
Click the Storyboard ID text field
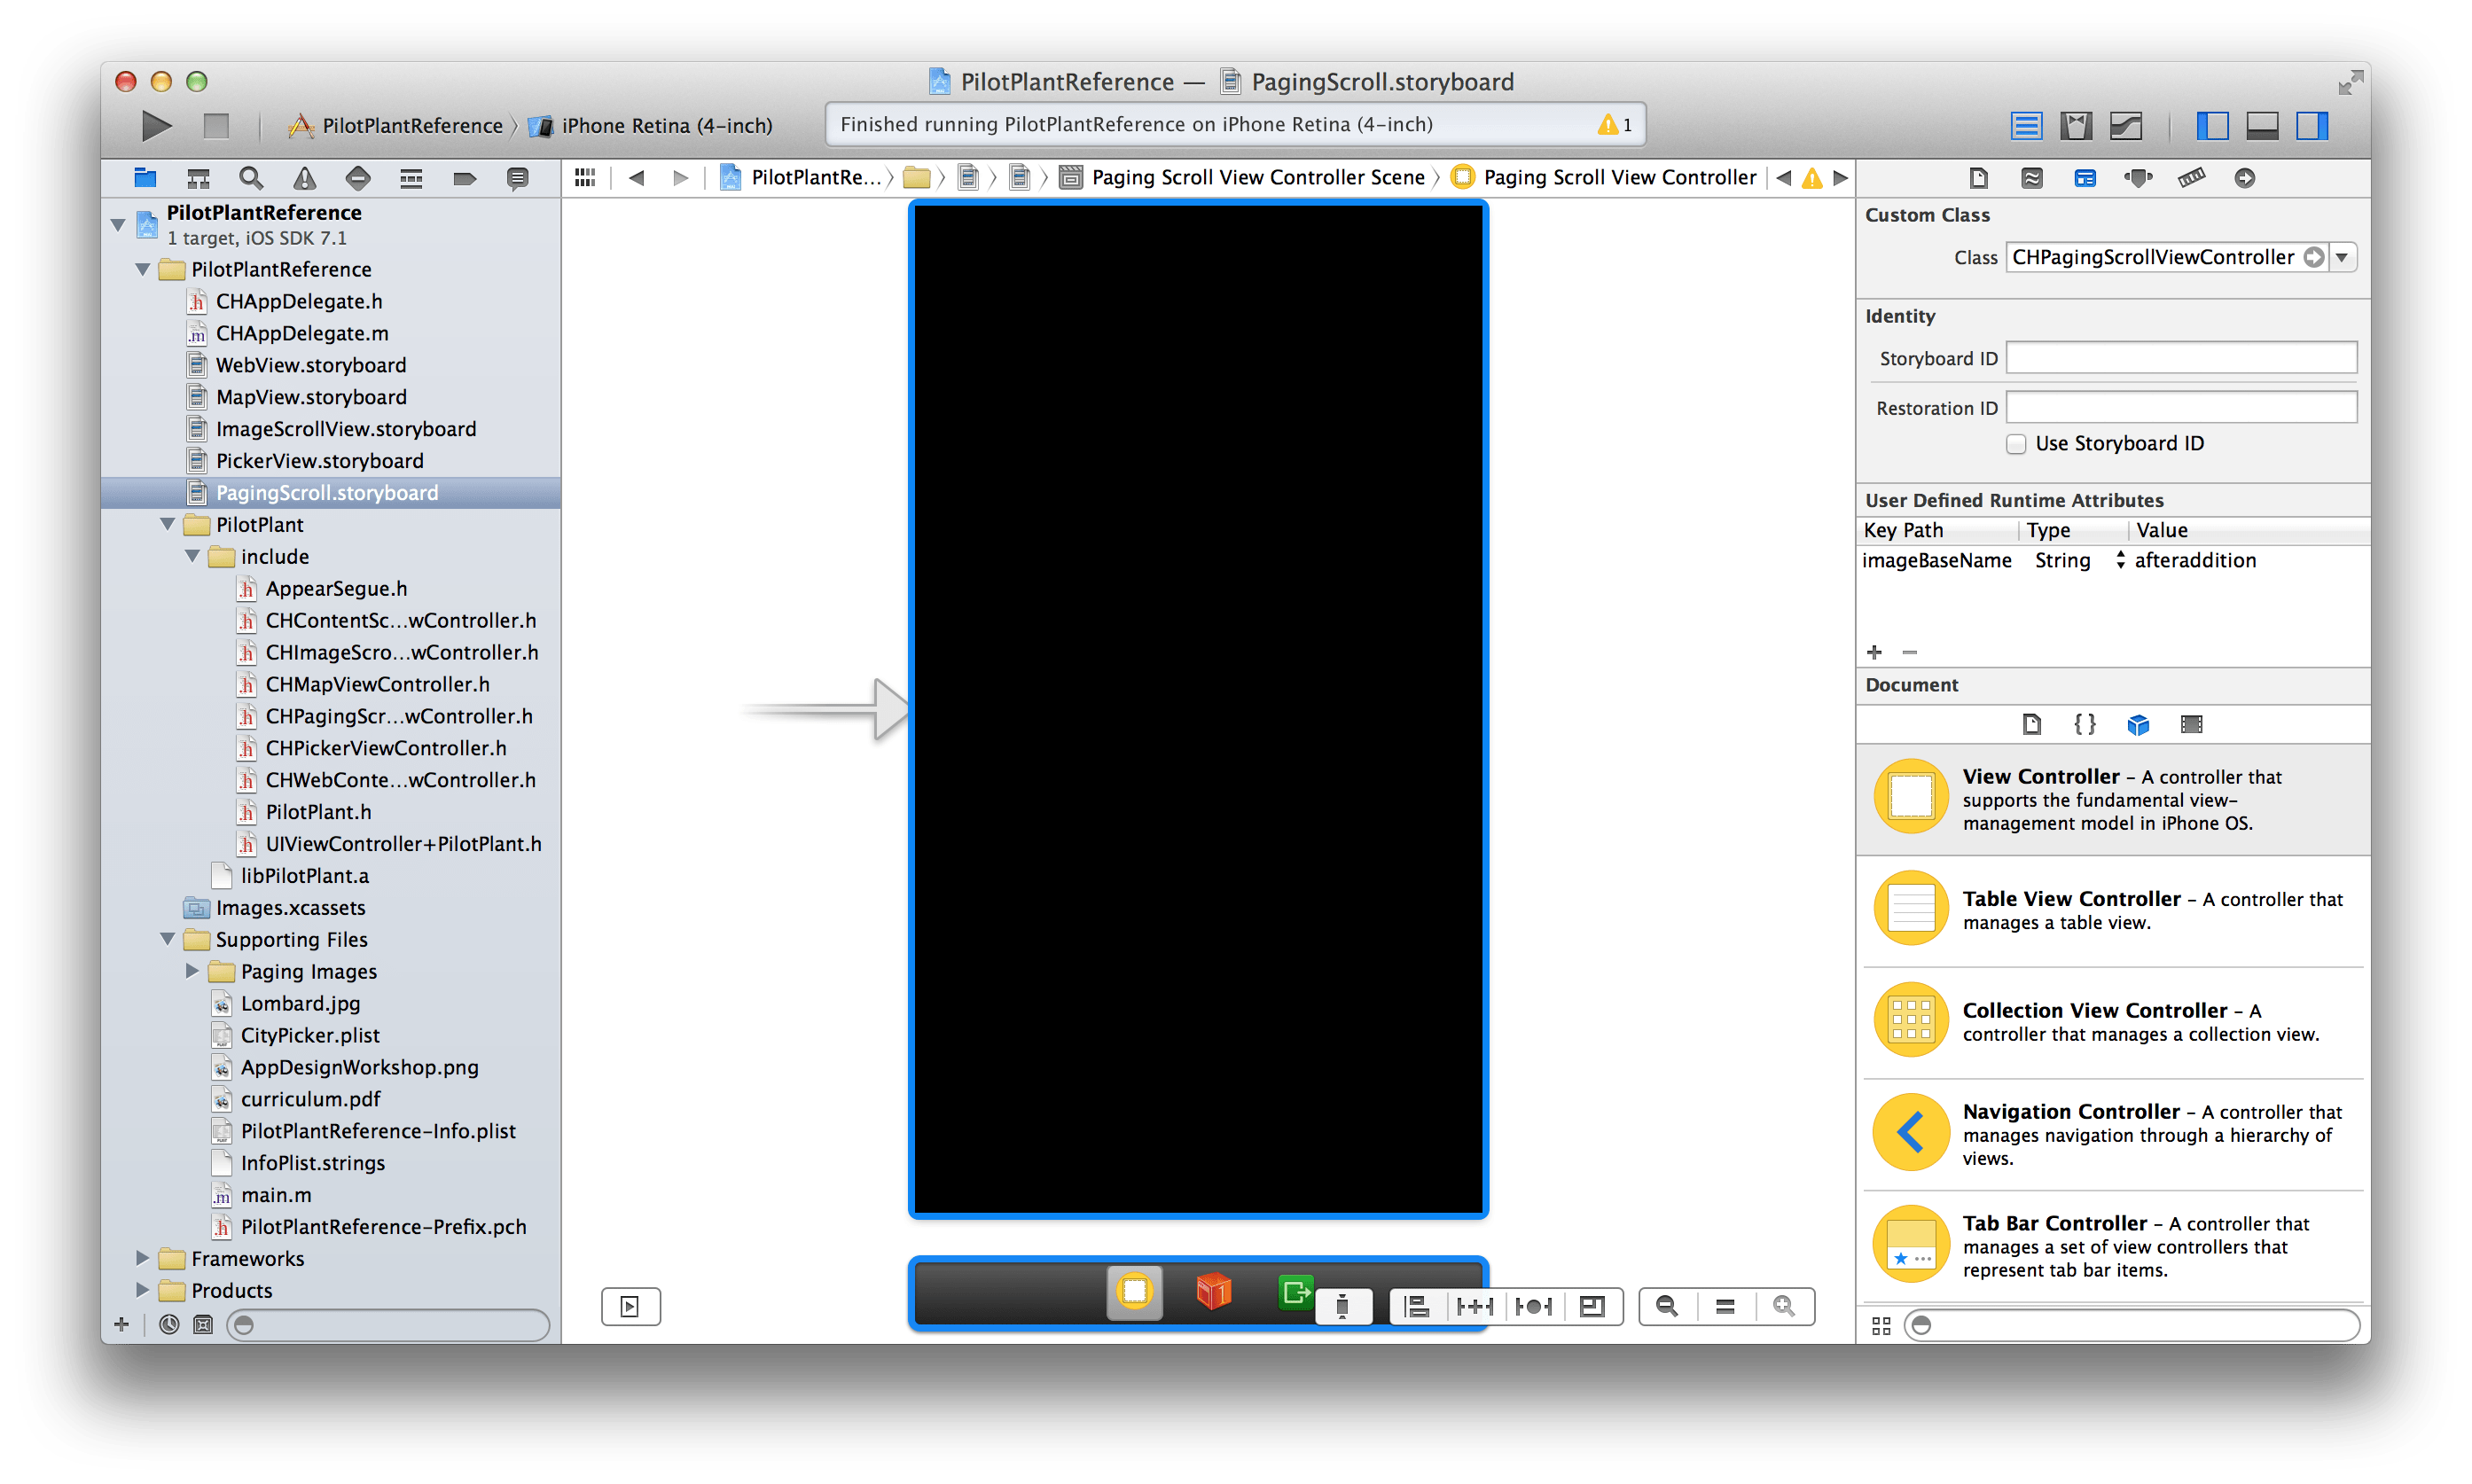[2181, 358]
